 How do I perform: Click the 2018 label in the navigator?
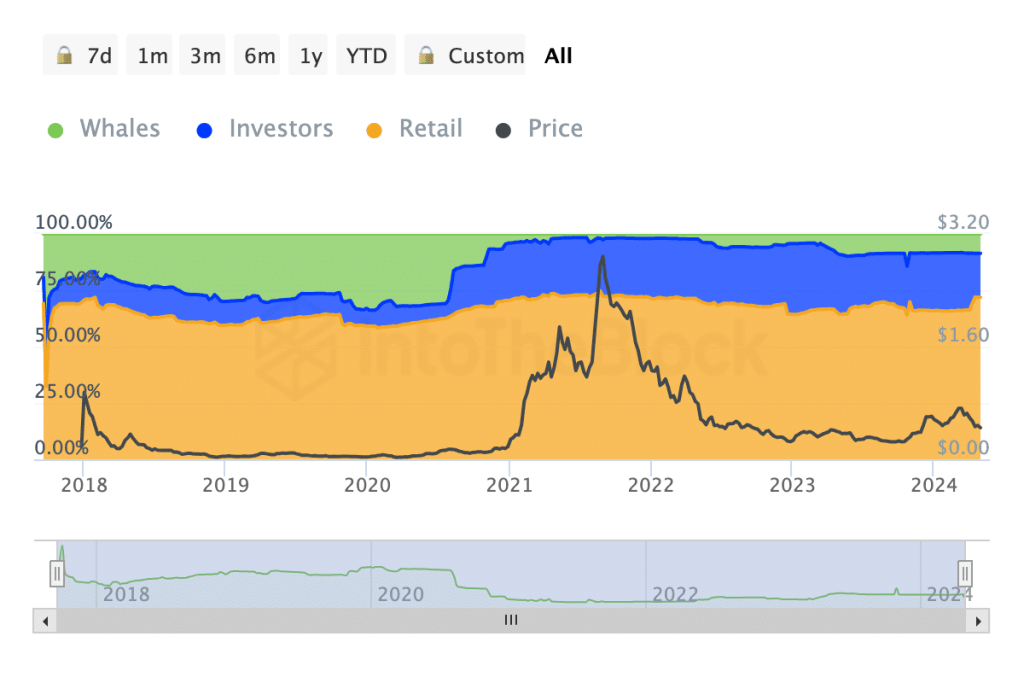coord(126,594)
